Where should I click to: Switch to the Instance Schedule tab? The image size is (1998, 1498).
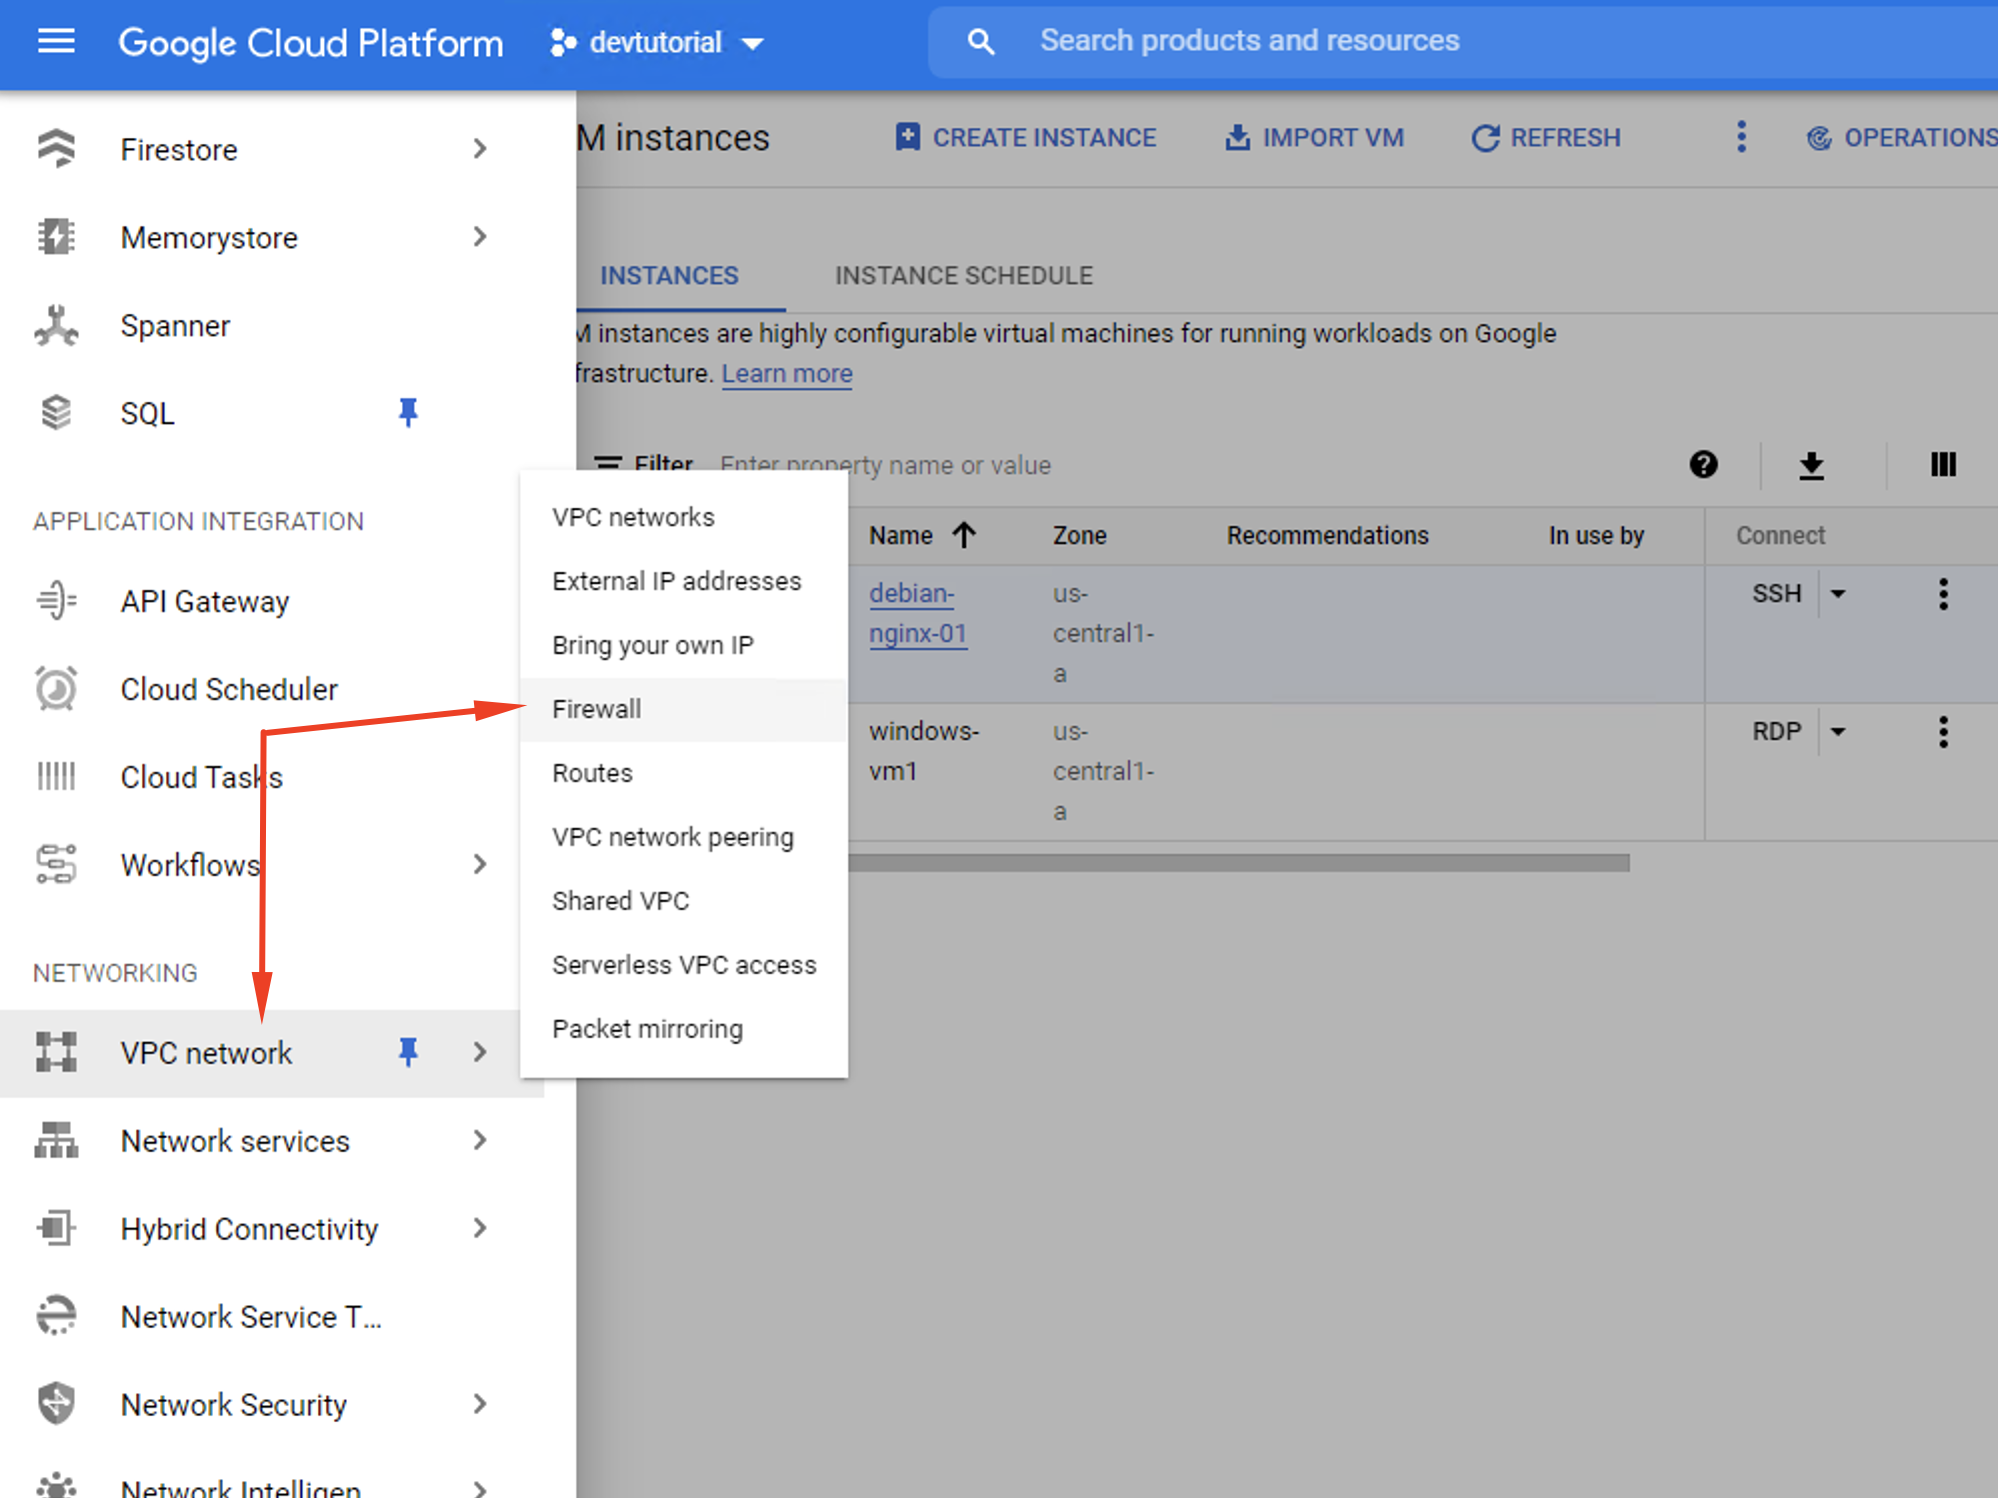click(964, 276)
